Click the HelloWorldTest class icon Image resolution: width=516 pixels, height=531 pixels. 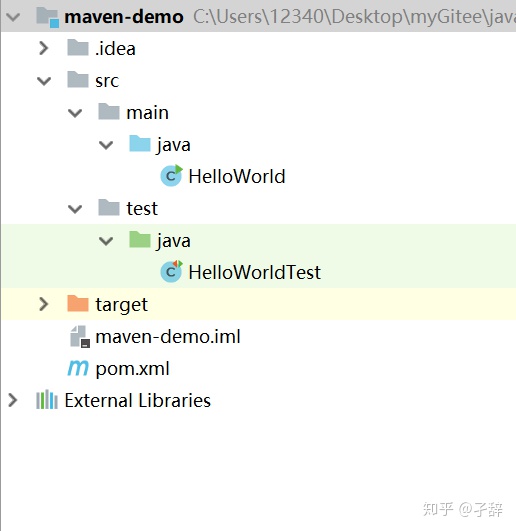tap(171, 271)
